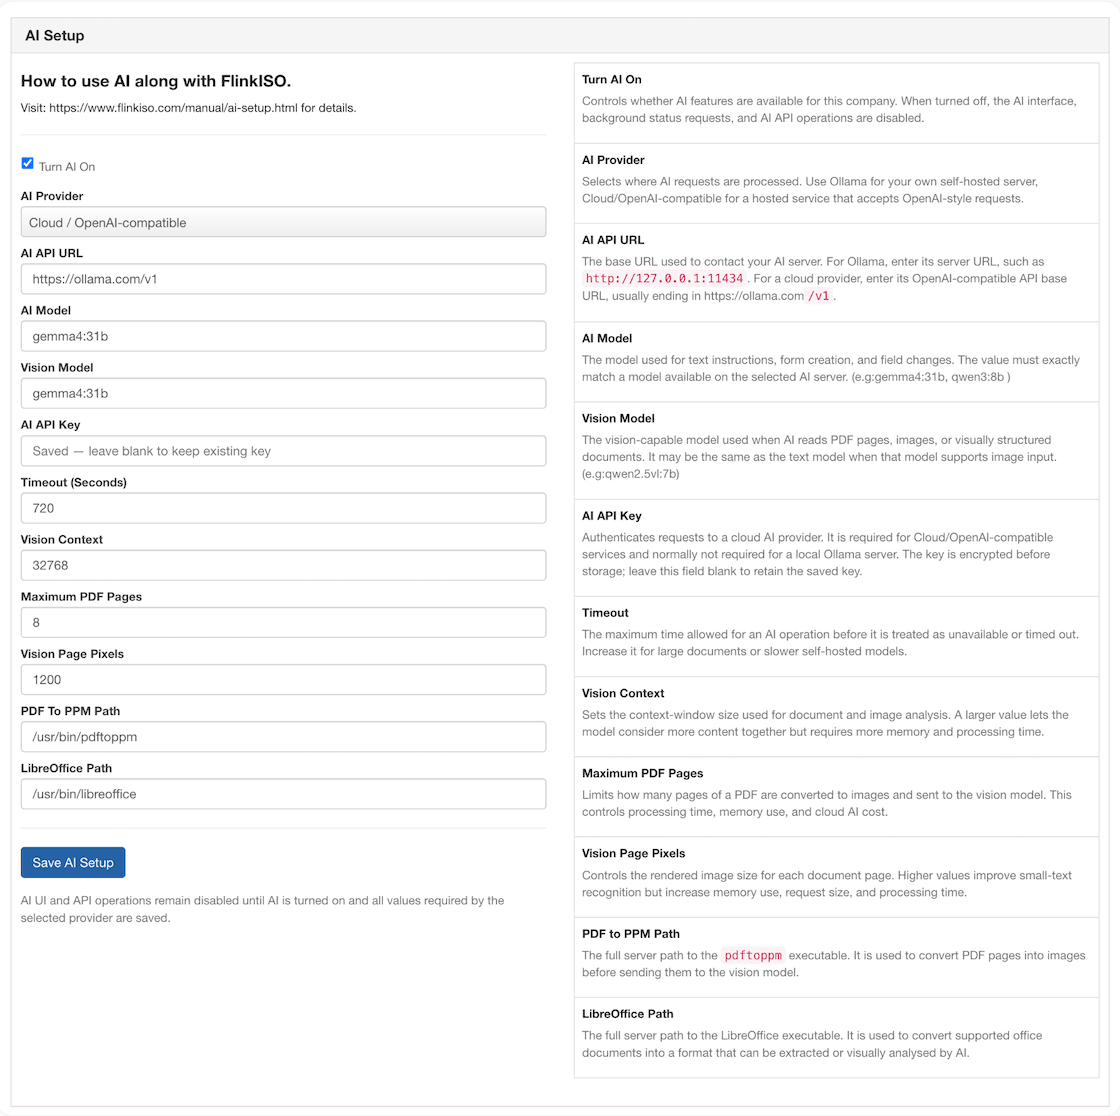Focus the Vision Model text box

click(284, 394)
